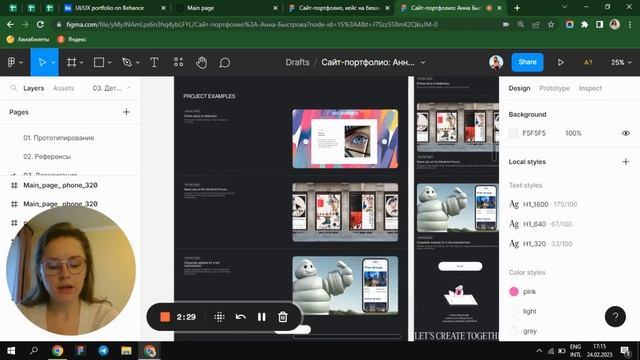Open the help question mark button
Viewport: 640px width, 360px height.
click(615, 316)
